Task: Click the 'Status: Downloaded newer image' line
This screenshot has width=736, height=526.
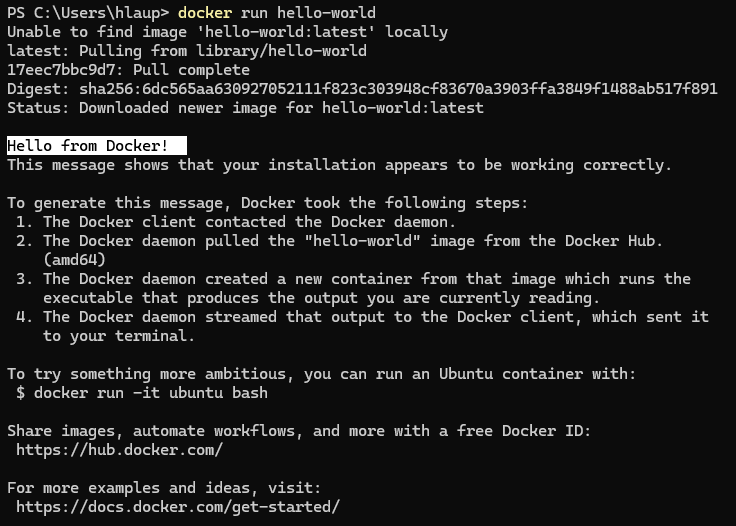Action: pos(245,108)
